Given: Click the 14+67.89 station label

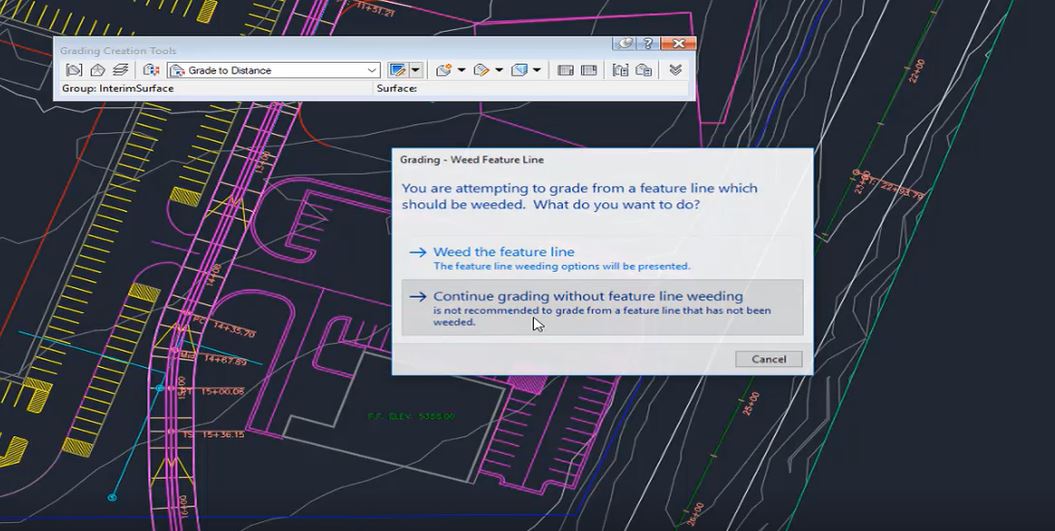Looking at the screenshot, I should [225, 361].
